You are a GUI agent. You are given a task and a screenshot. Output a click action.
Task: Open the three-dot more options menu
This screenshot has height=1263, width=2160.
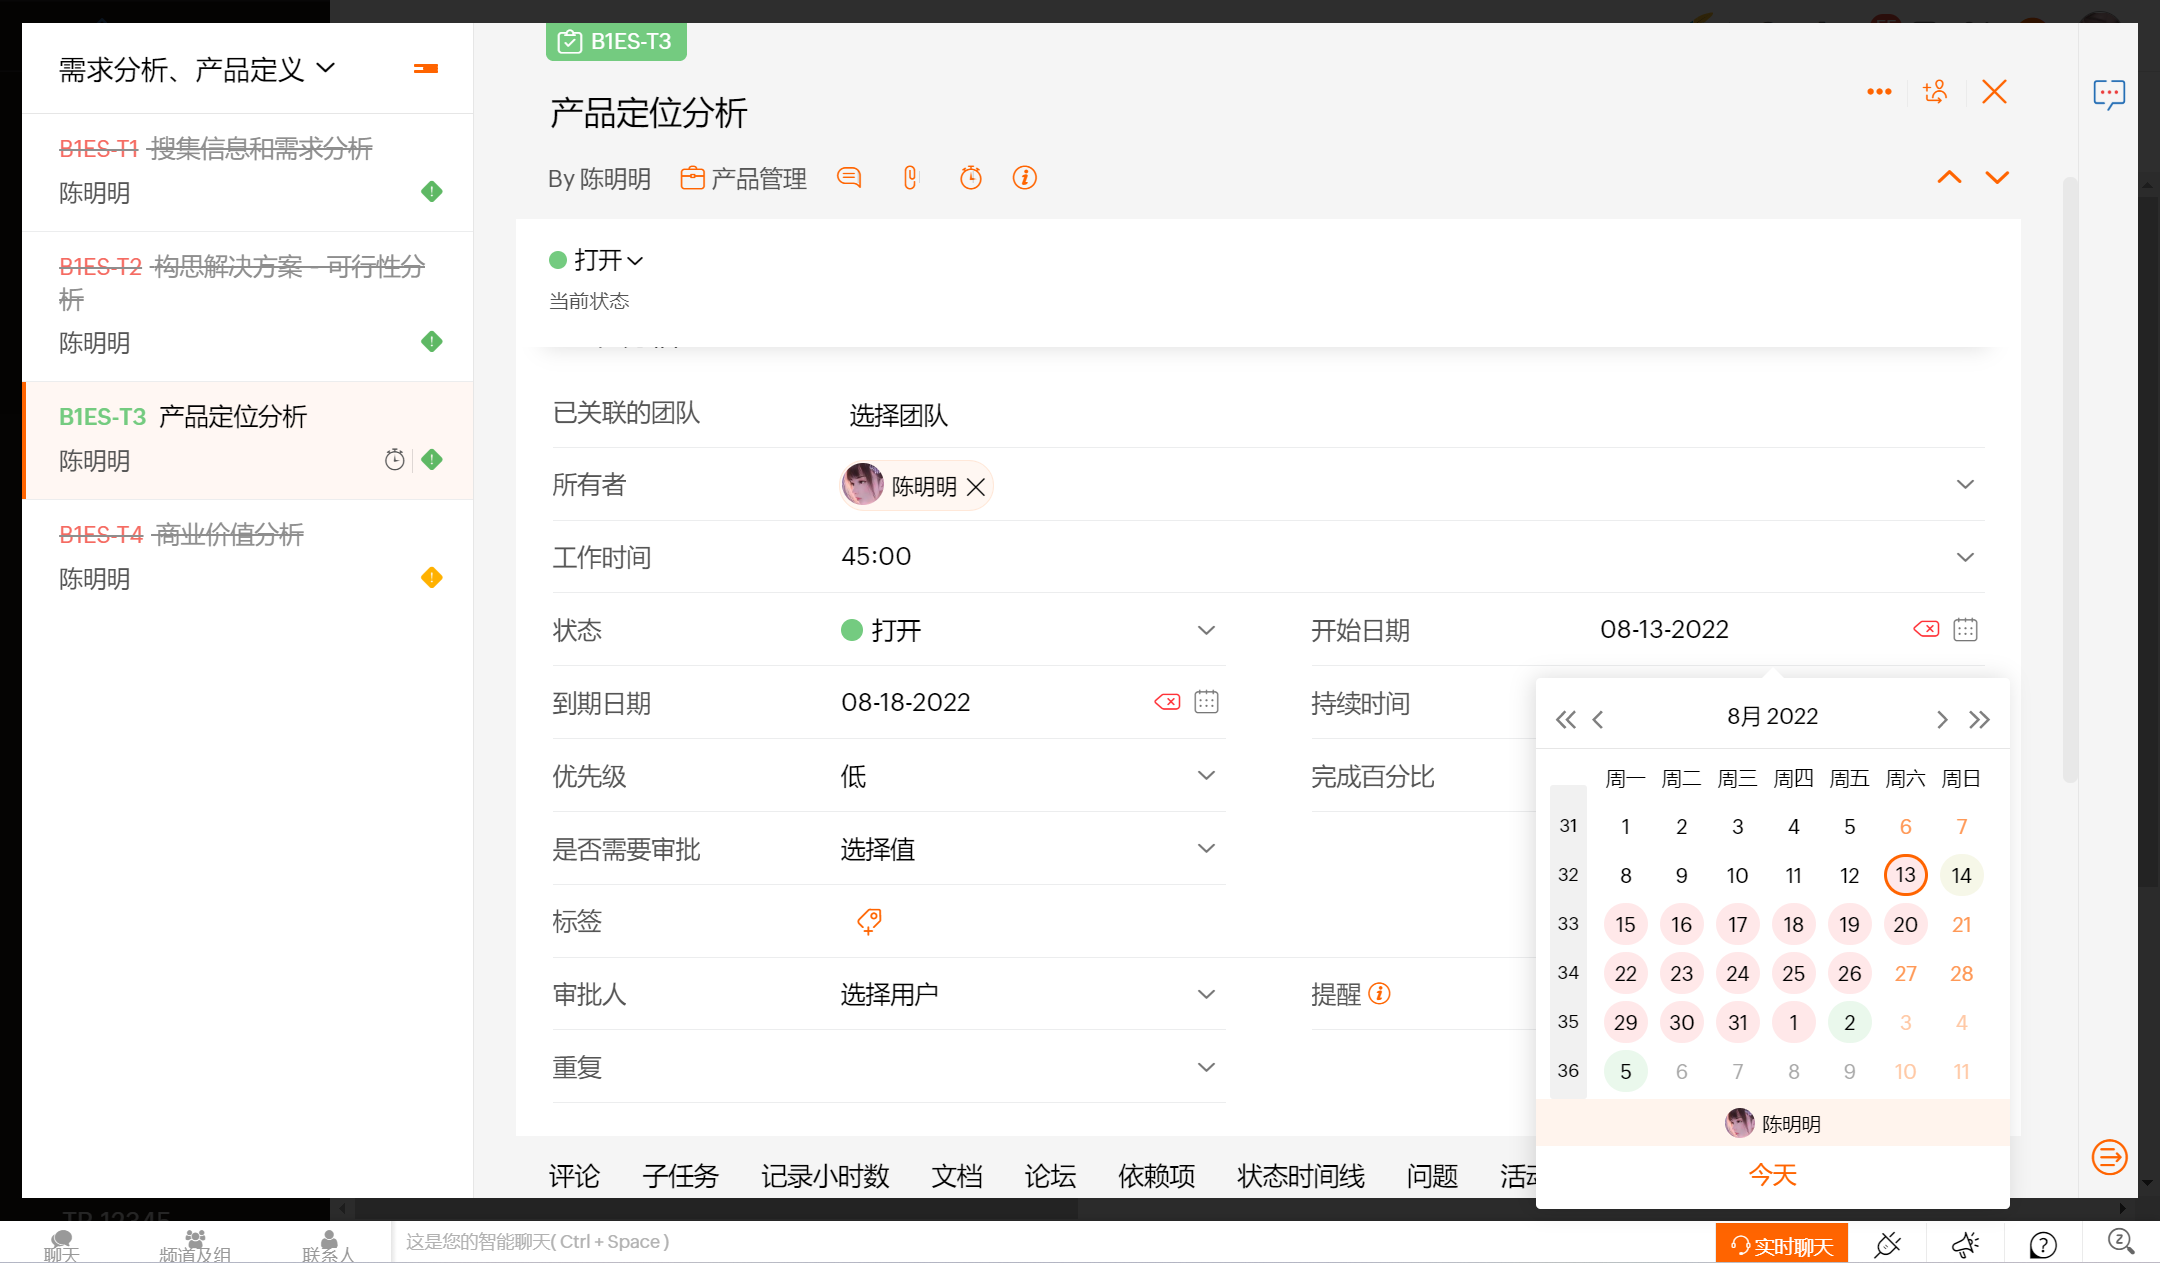(x=1879, y=92)
